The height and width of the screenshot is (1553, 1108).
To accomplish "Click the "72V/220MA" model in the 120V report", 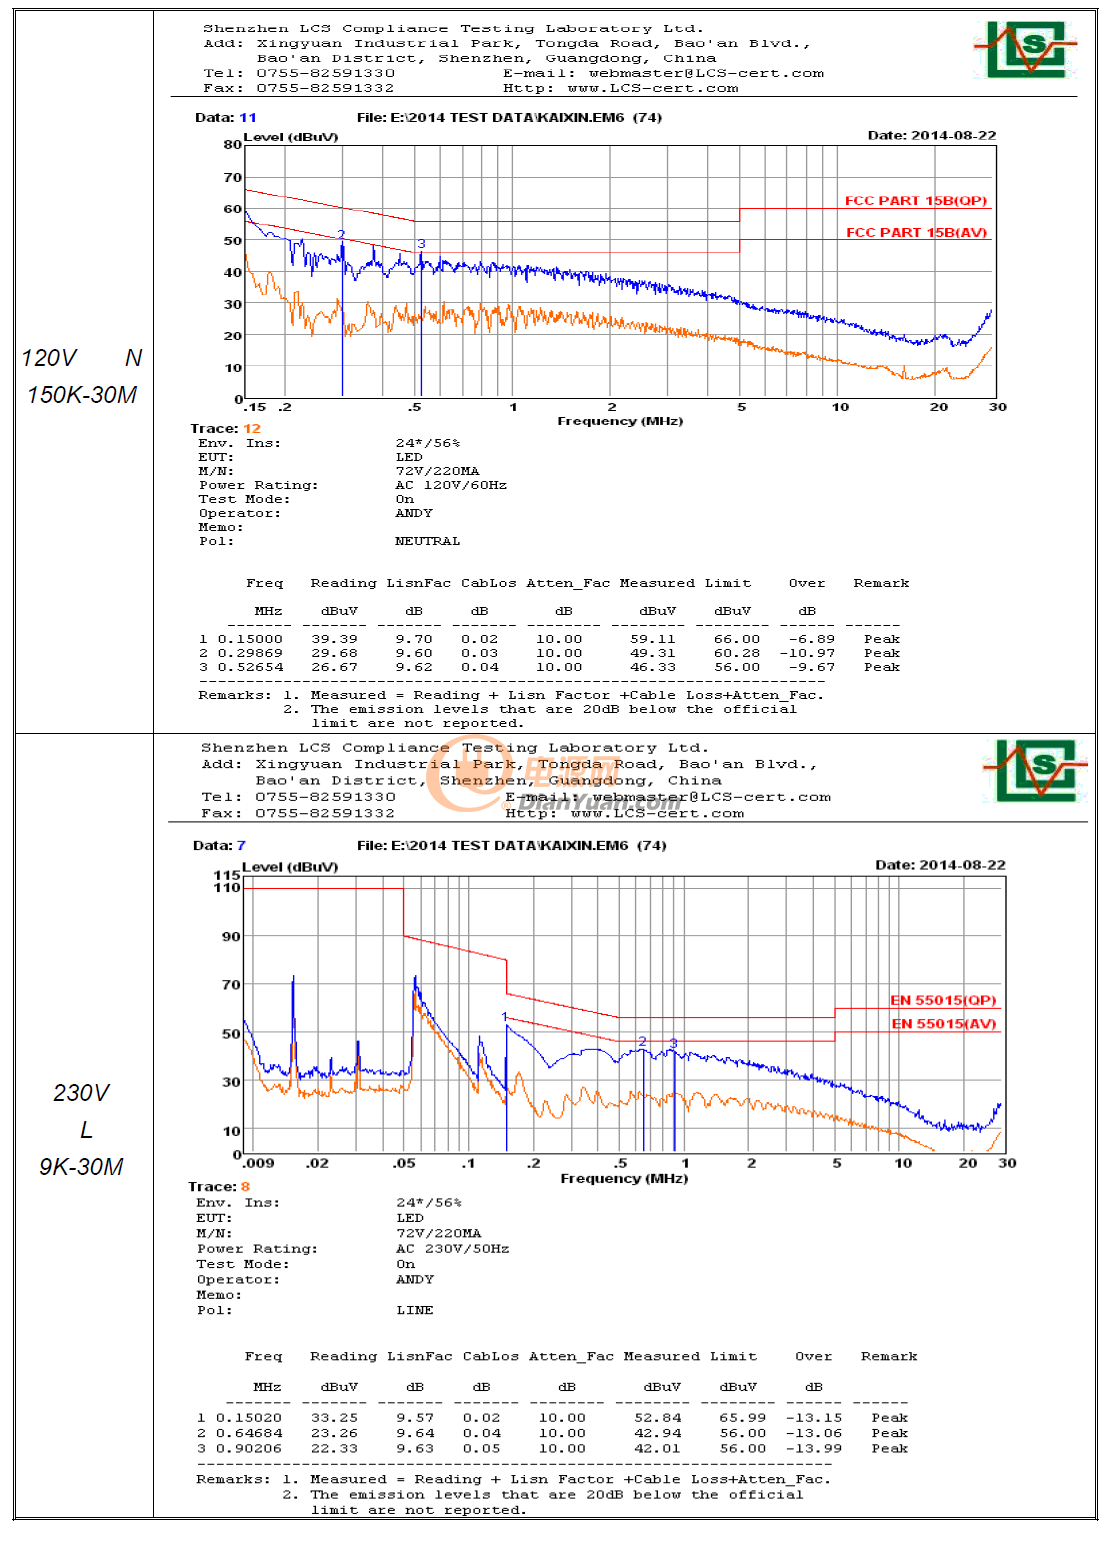I will point(437,472).
